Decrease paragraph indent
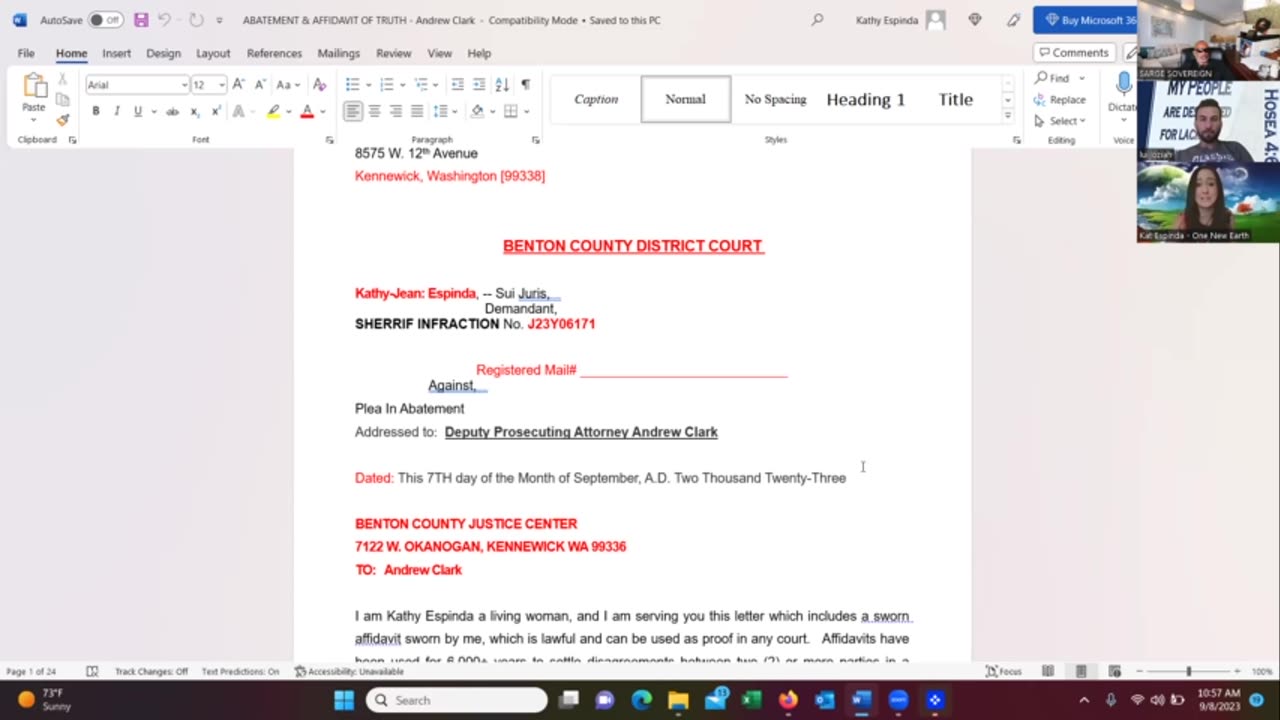Image resolution: width=1280 pixels, height=720 pixels. 457,85
